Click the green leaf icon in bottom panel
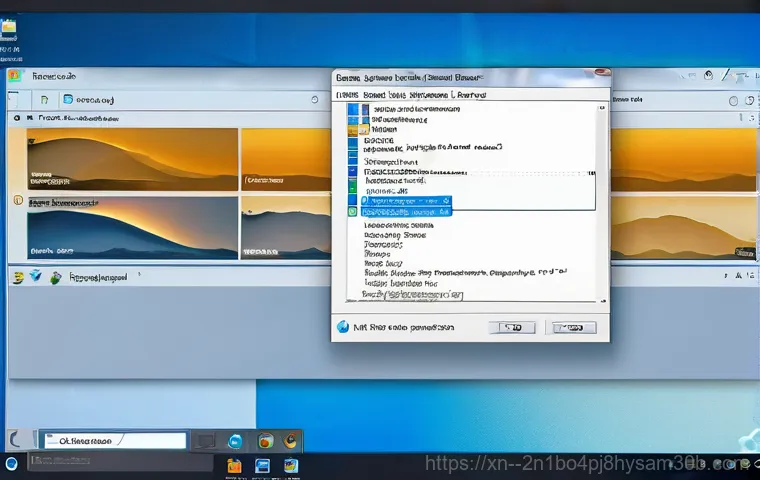Image resolution: width=760 pixels, height=480 pixels. (55, 277)
